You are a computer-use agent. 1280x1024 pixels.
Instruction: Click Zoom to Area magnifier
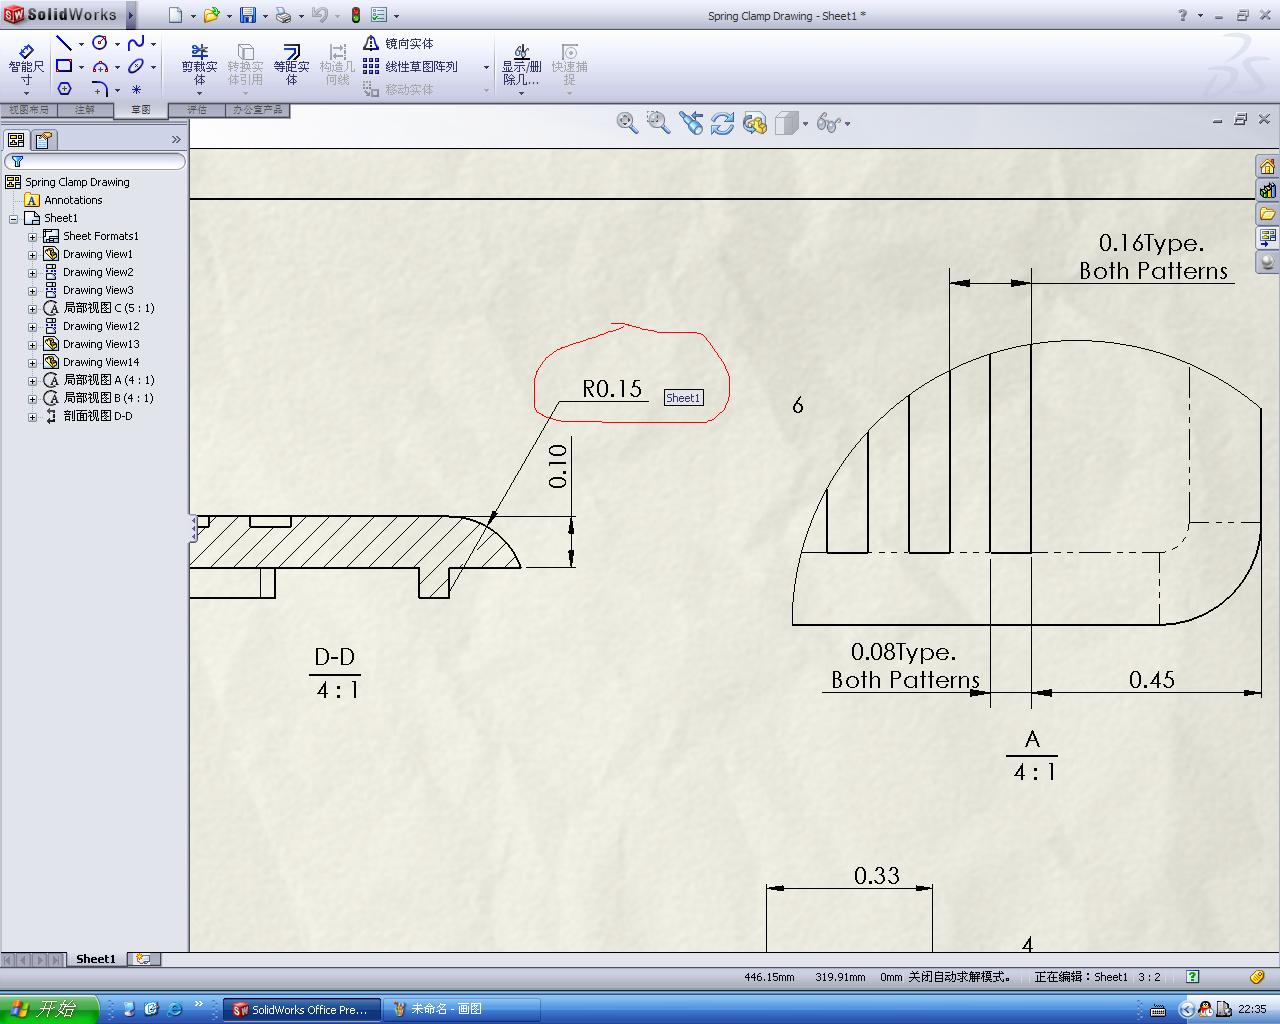658,123
